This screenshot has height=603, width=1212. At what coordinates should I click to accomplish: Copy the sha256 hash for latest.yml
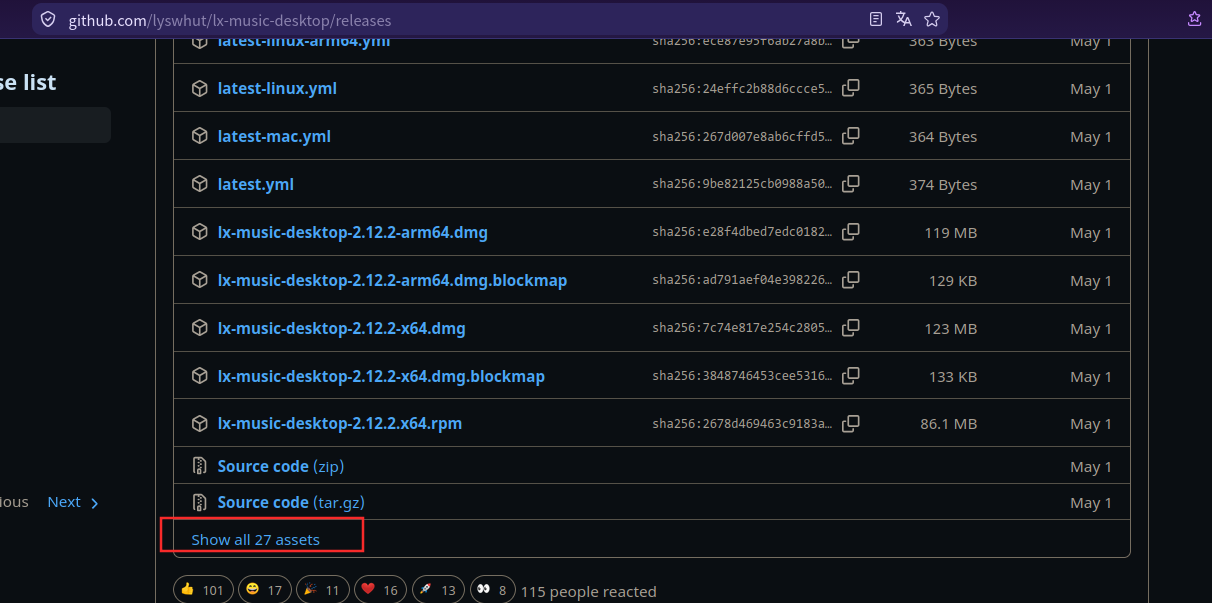click(851, 184)
